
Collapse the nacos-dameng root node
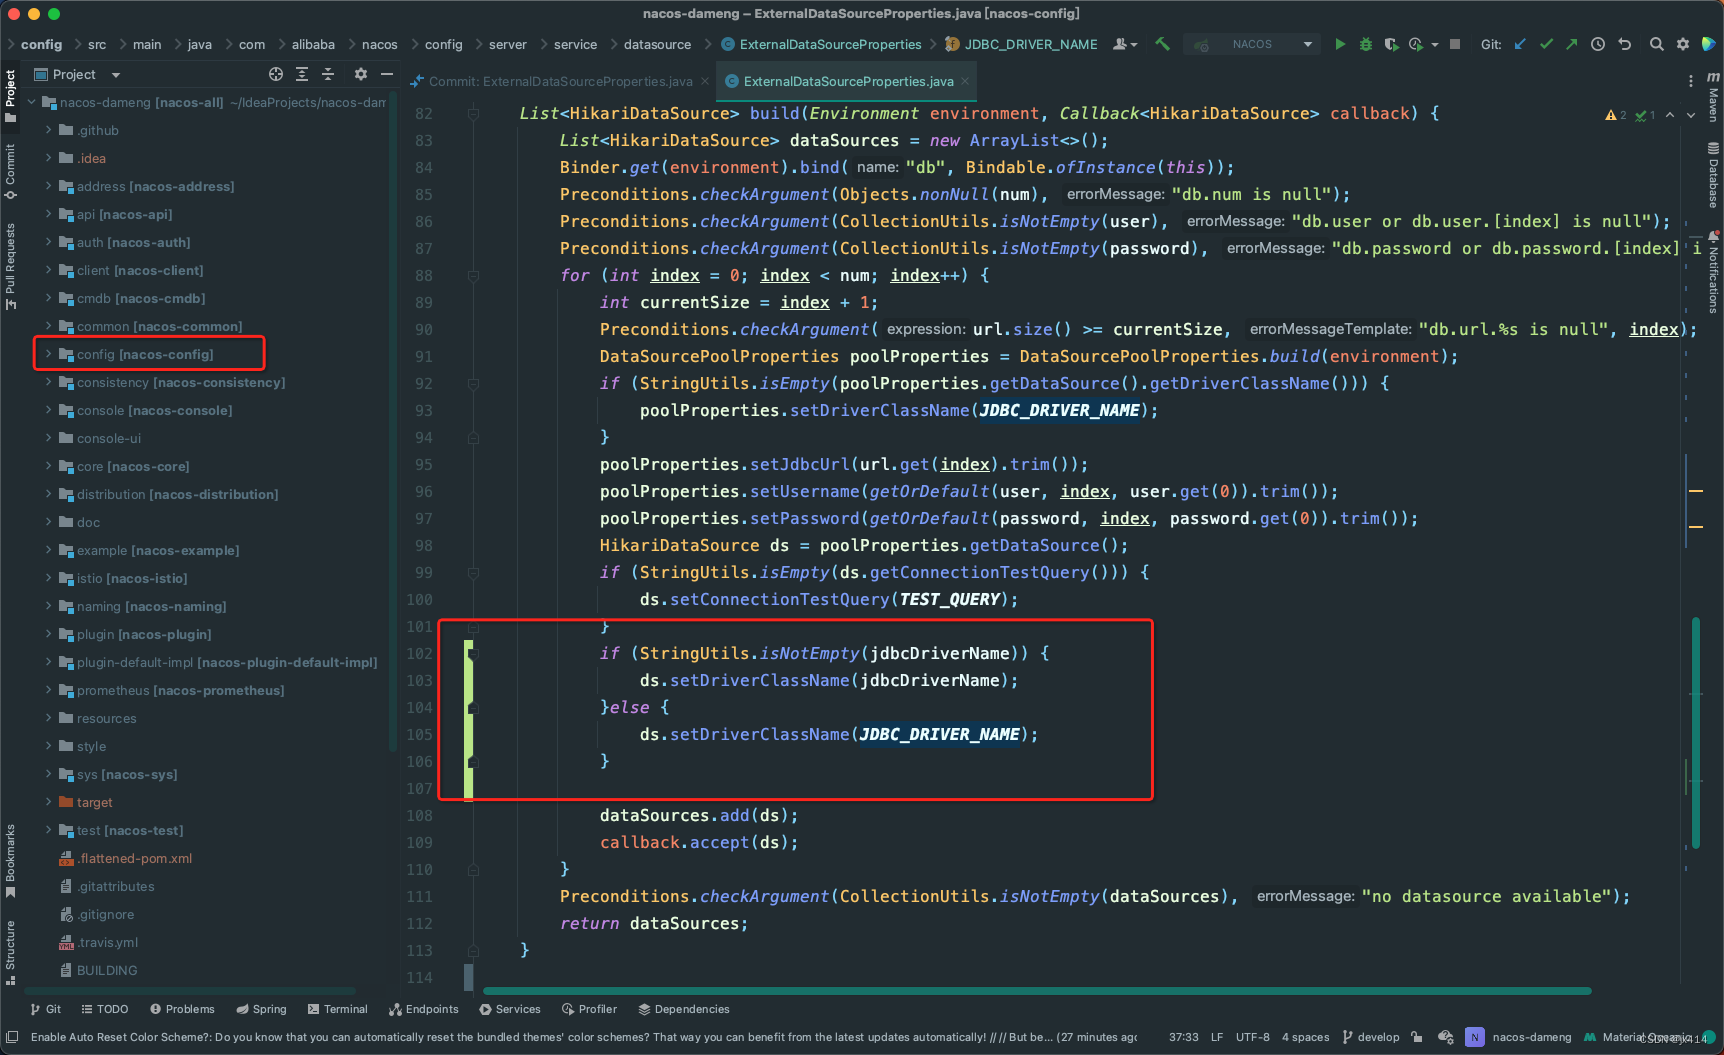point(31,102)
